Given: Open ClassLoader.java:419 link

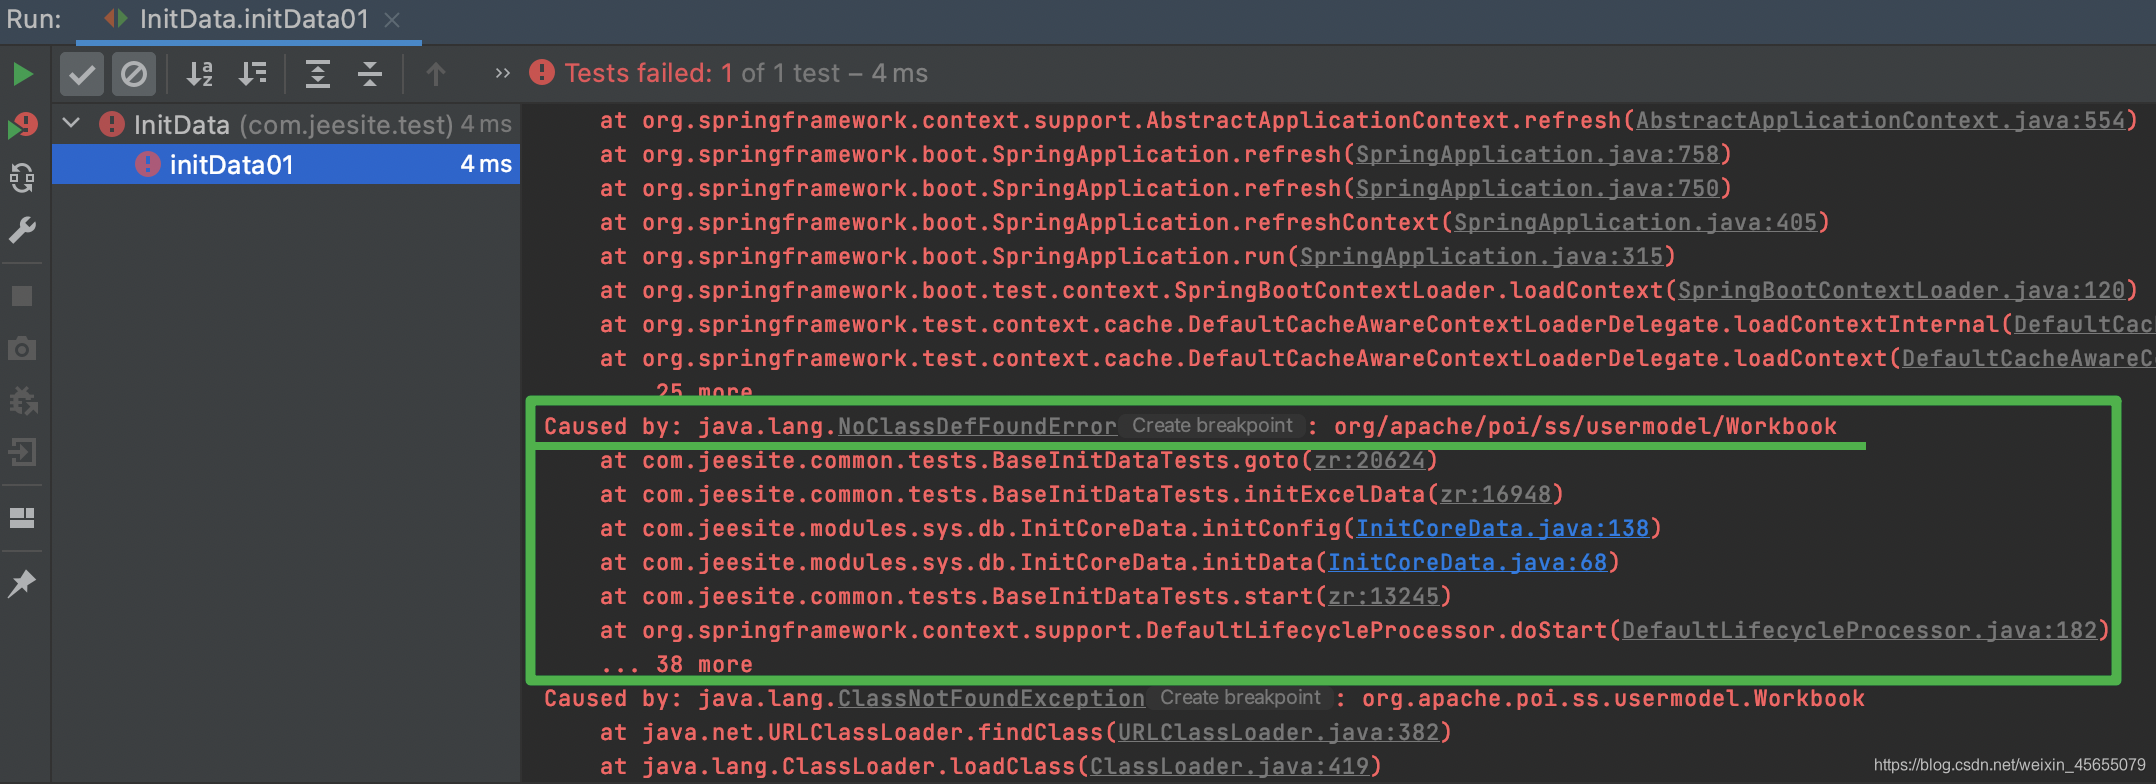Looking at the screenshot, I should coord(1229,767).
